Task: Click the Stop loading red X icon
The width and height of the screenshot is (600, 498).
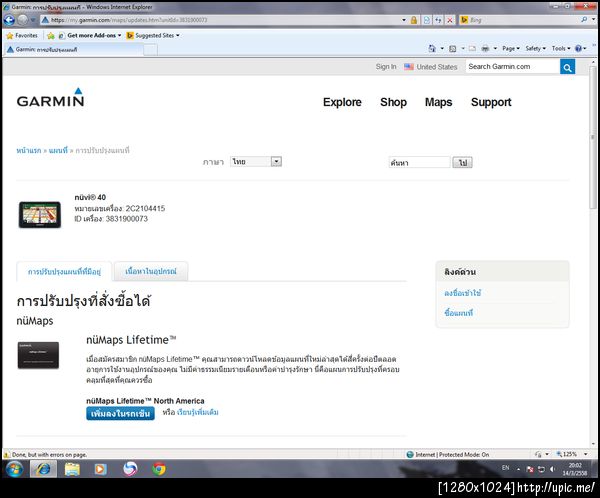Action: click(x=450, y=20)
